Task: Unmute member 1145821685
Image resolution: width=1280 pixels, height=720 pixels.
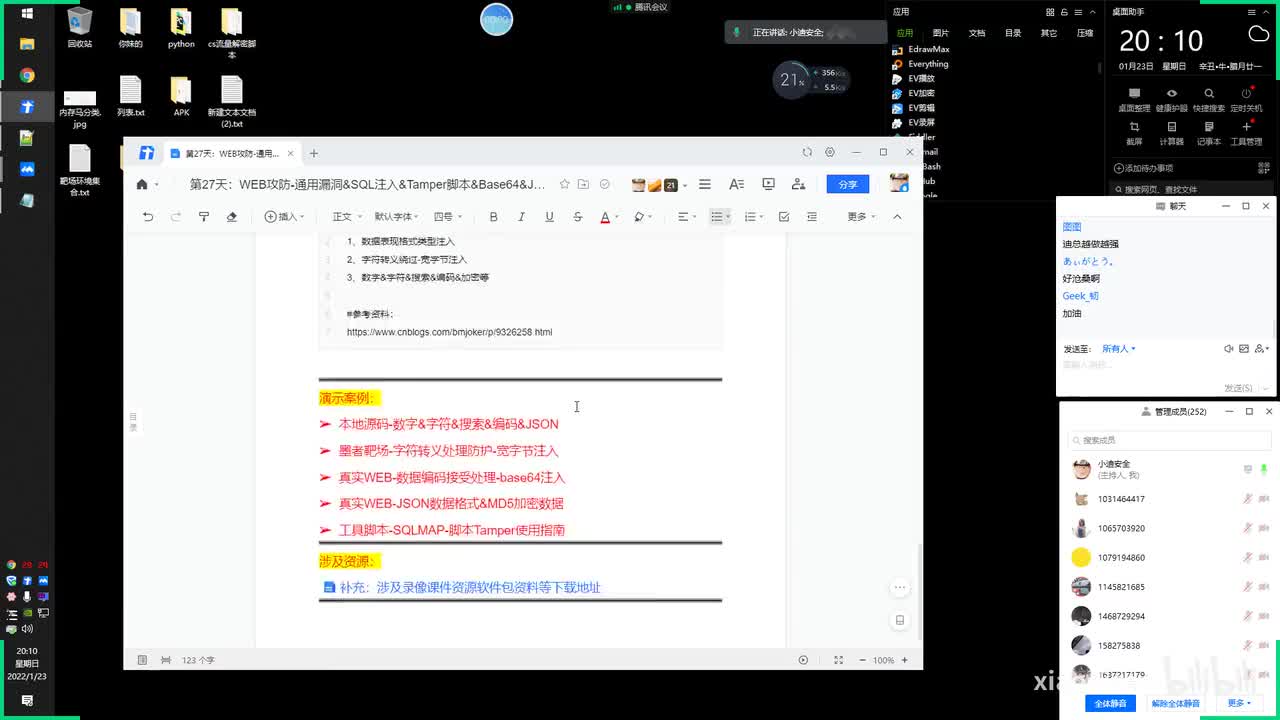Action: click(x=1248, y=587)
